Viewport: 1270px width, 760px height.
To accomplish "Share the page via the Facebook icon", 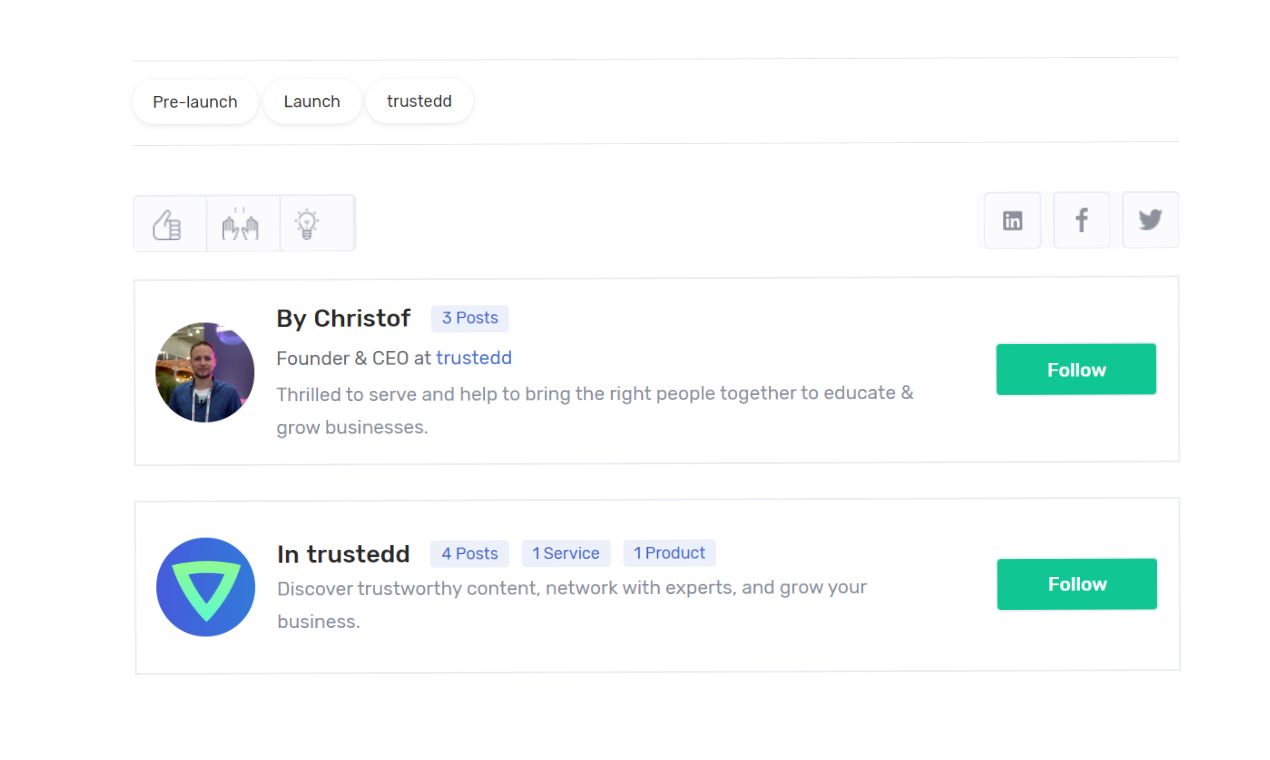I will click(1081, 220).
